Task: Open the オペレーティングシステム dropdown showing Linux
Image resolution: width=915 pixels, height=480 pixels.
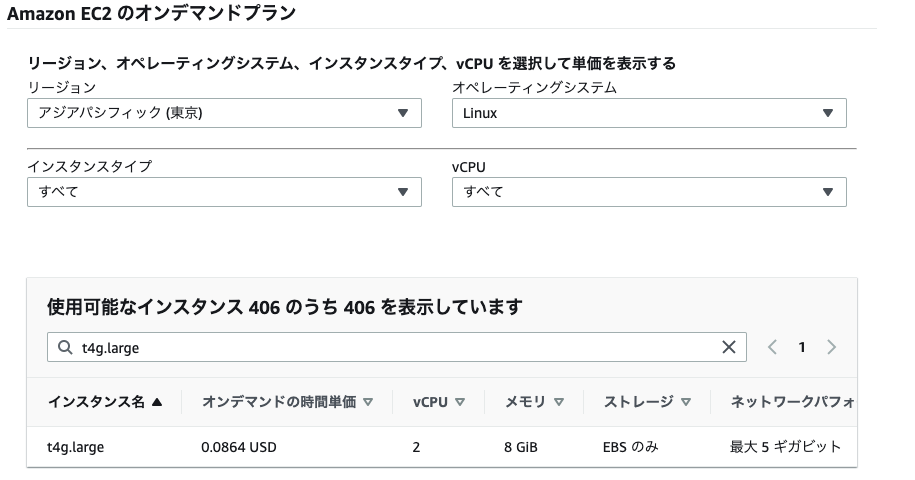Action: 649,113
